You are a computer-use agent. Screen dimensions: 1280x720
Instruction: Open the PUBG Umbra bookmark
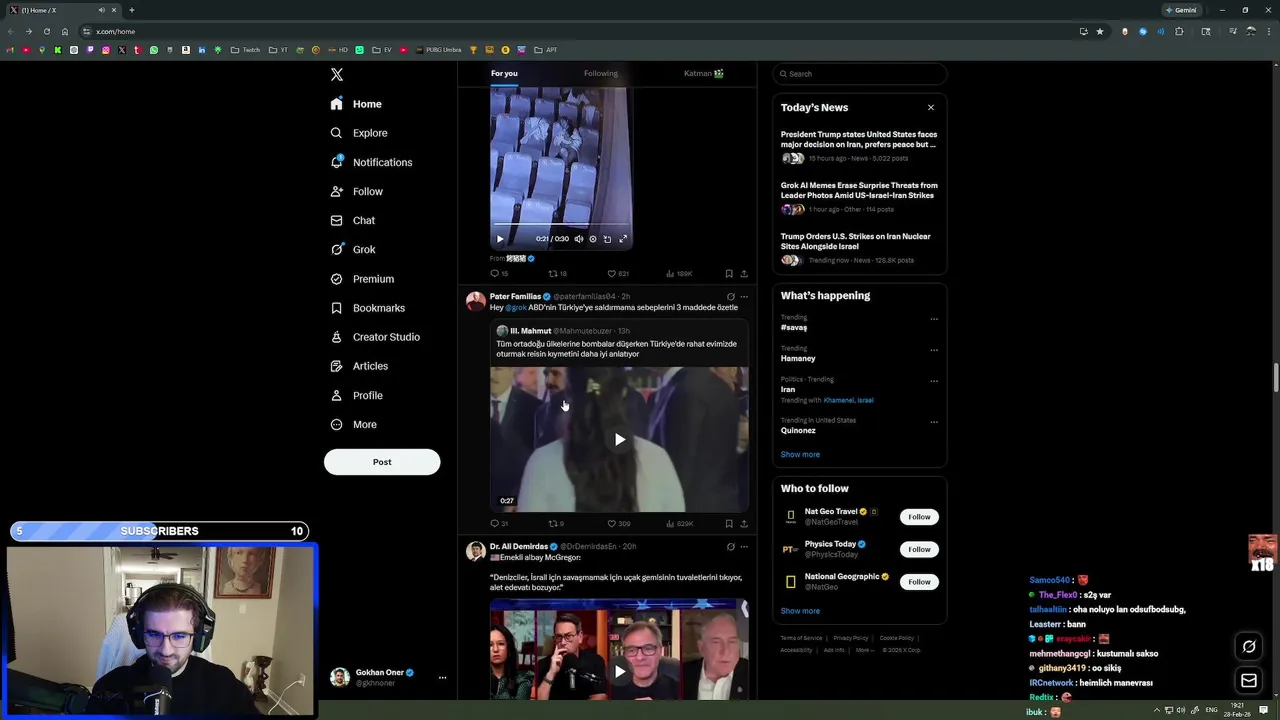(438, 50)
